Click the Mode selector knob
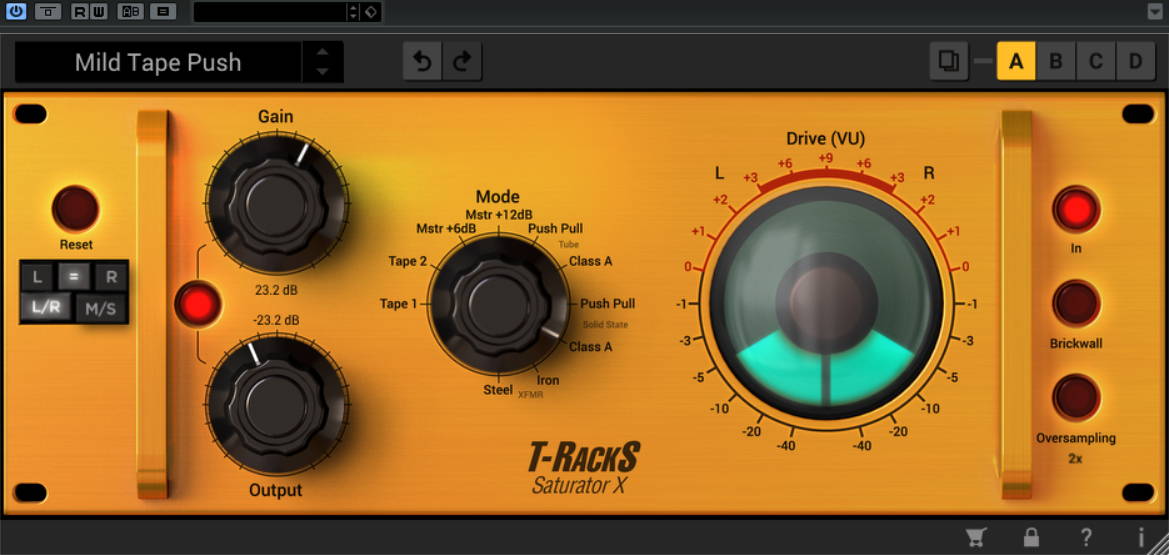This screenshot has width=1169, height=555. [499, 304]
